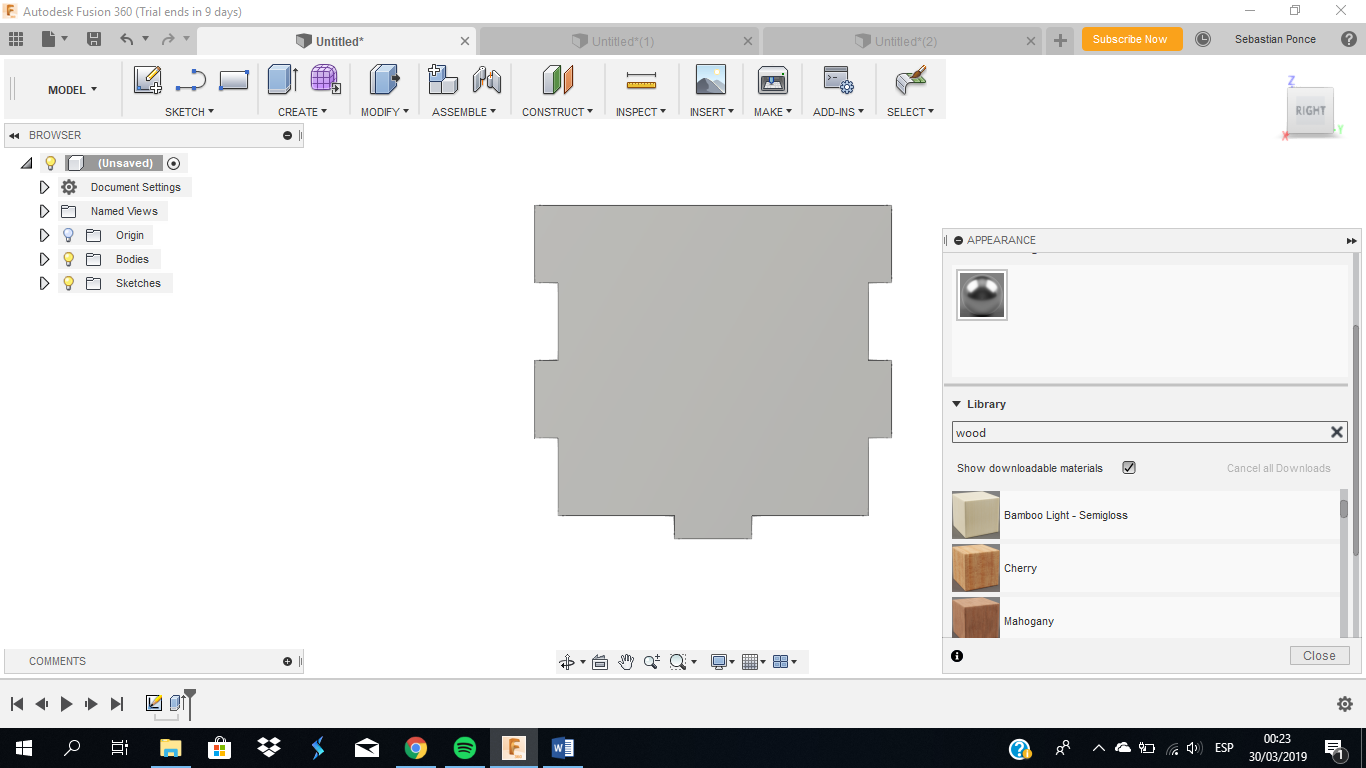This screenshot has width=1366, height=768.
Task: Select Bamboo Light - Semigloss swatch
Action: (976, 515)
